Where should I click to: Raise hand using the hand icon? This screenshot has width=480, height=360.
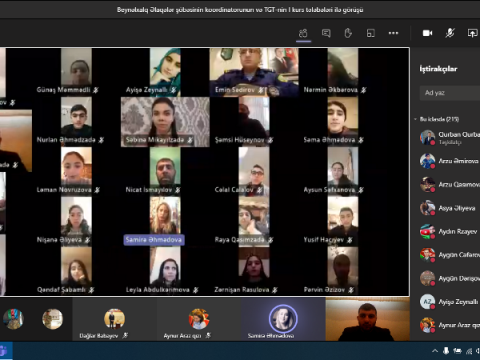(348, 33)
